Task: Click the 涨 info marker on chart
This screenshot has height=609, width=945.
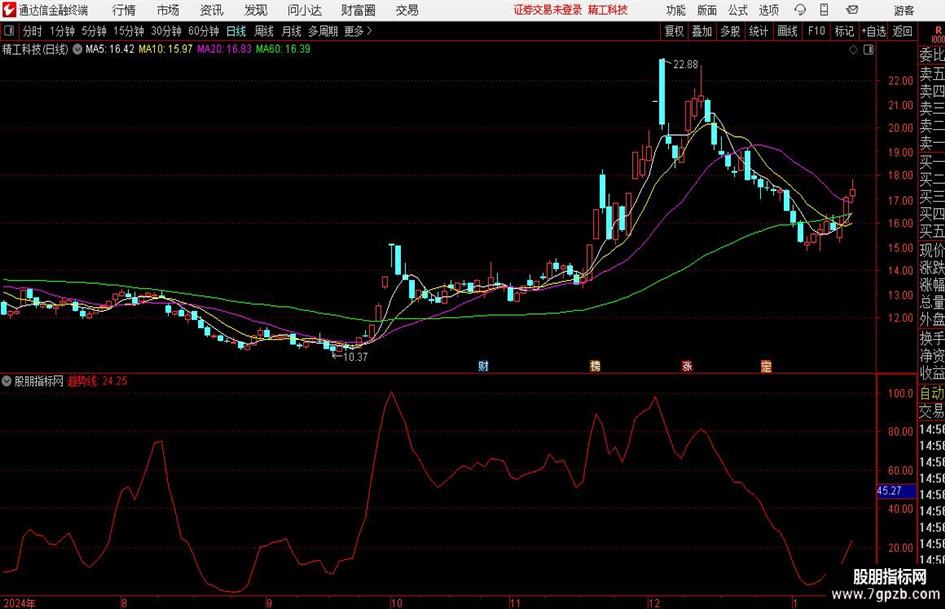Action: tap(686, 365)
